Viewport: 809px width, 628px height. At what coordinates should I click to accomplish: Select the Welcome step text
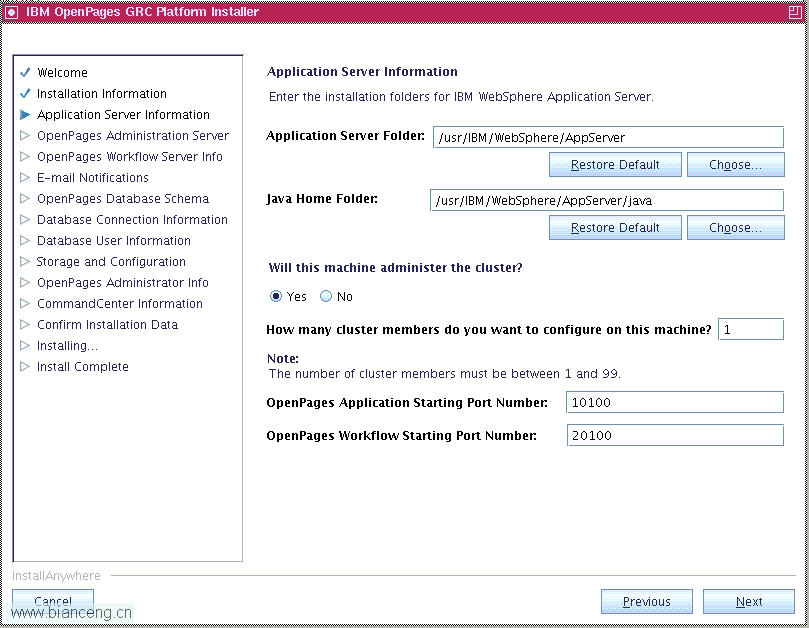(62, 73)
